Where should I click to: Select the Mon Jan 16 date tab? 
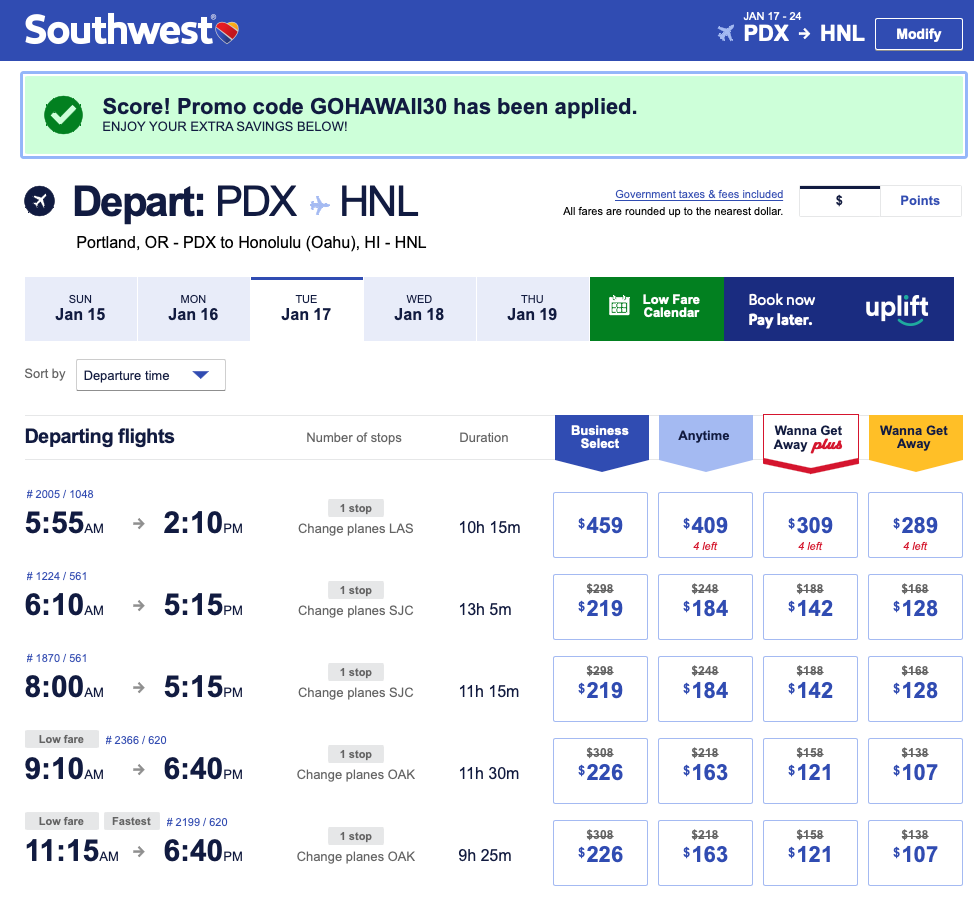click(193, 308)
